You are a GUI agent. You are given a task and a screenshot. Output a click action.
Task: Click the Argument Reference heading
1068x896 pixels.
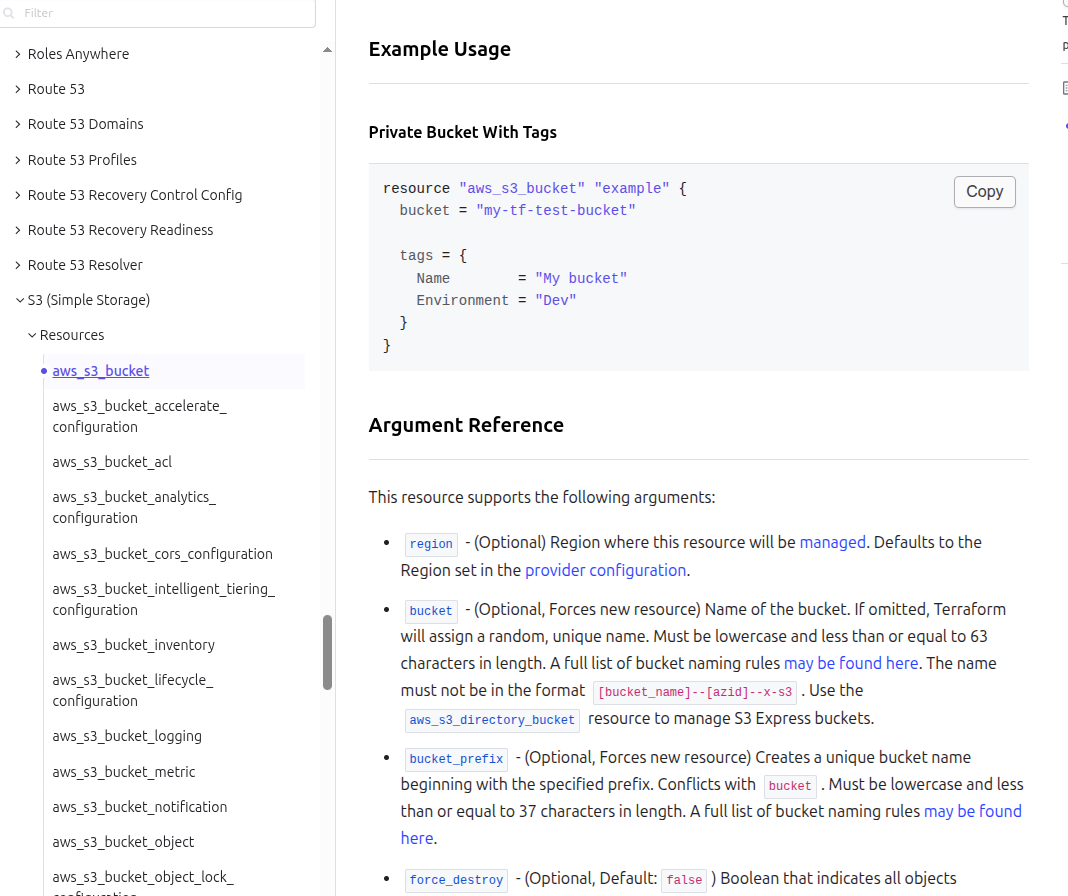[x=466, y=425]
